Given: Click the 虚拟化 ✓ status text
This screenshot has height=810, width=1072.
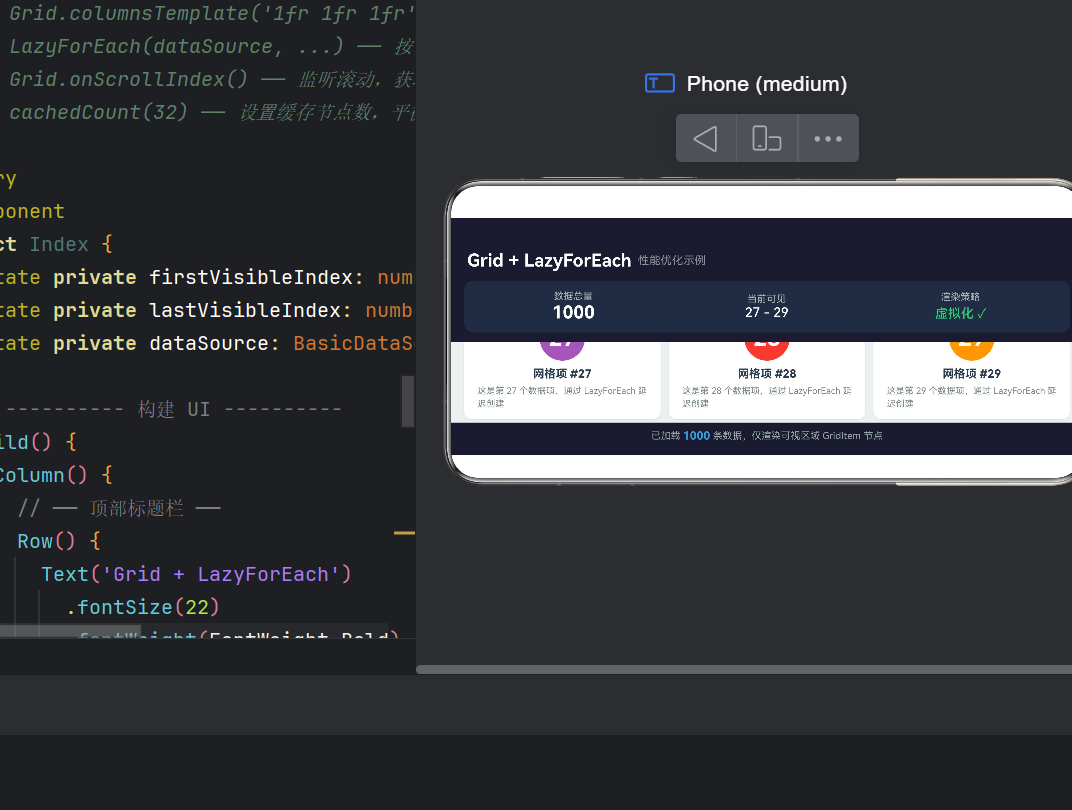Looking at the screenshot, I should (961, 313).
